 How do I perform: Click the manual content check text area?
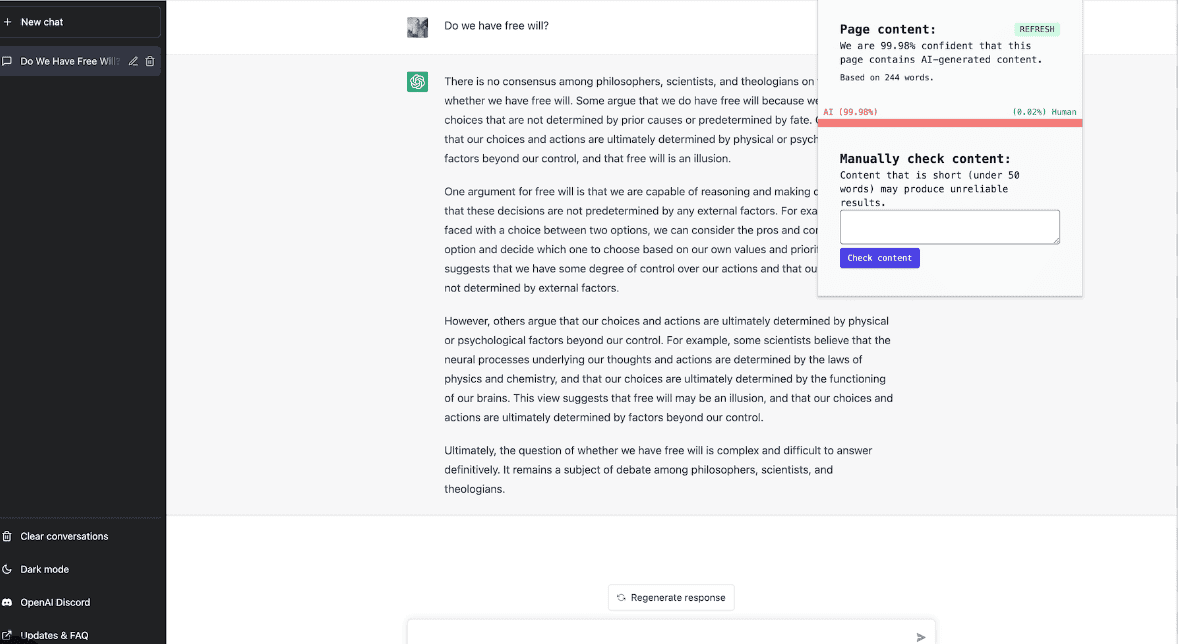950,227
